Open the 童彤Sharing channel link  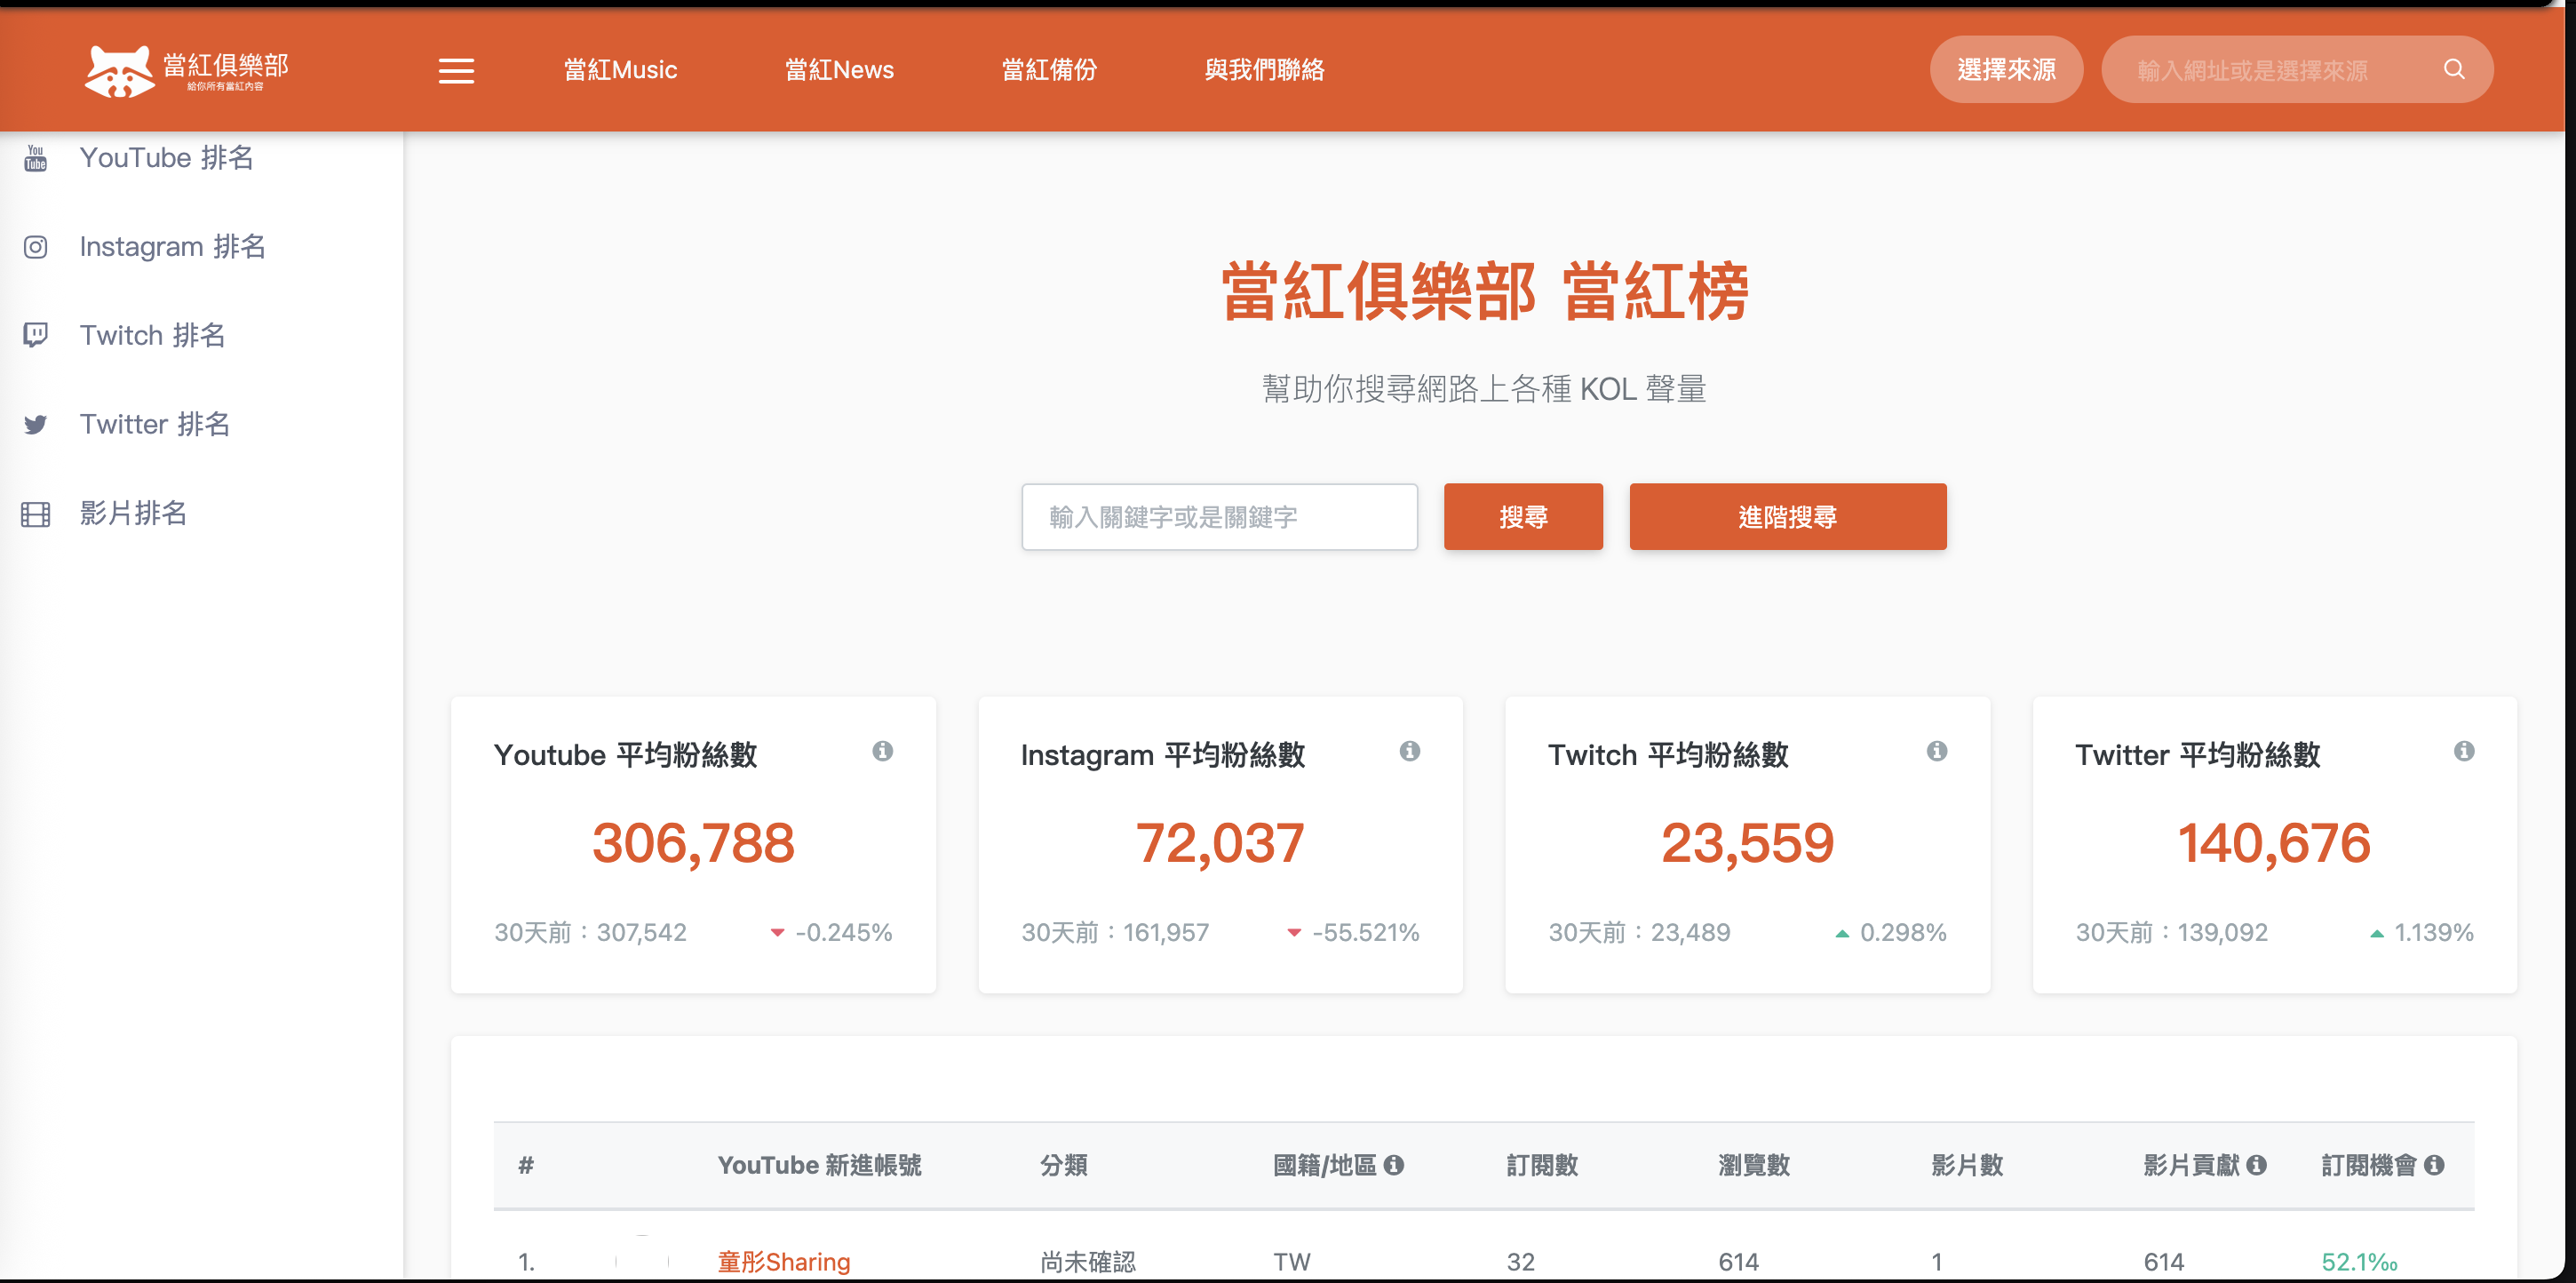tap(783, 1261)
